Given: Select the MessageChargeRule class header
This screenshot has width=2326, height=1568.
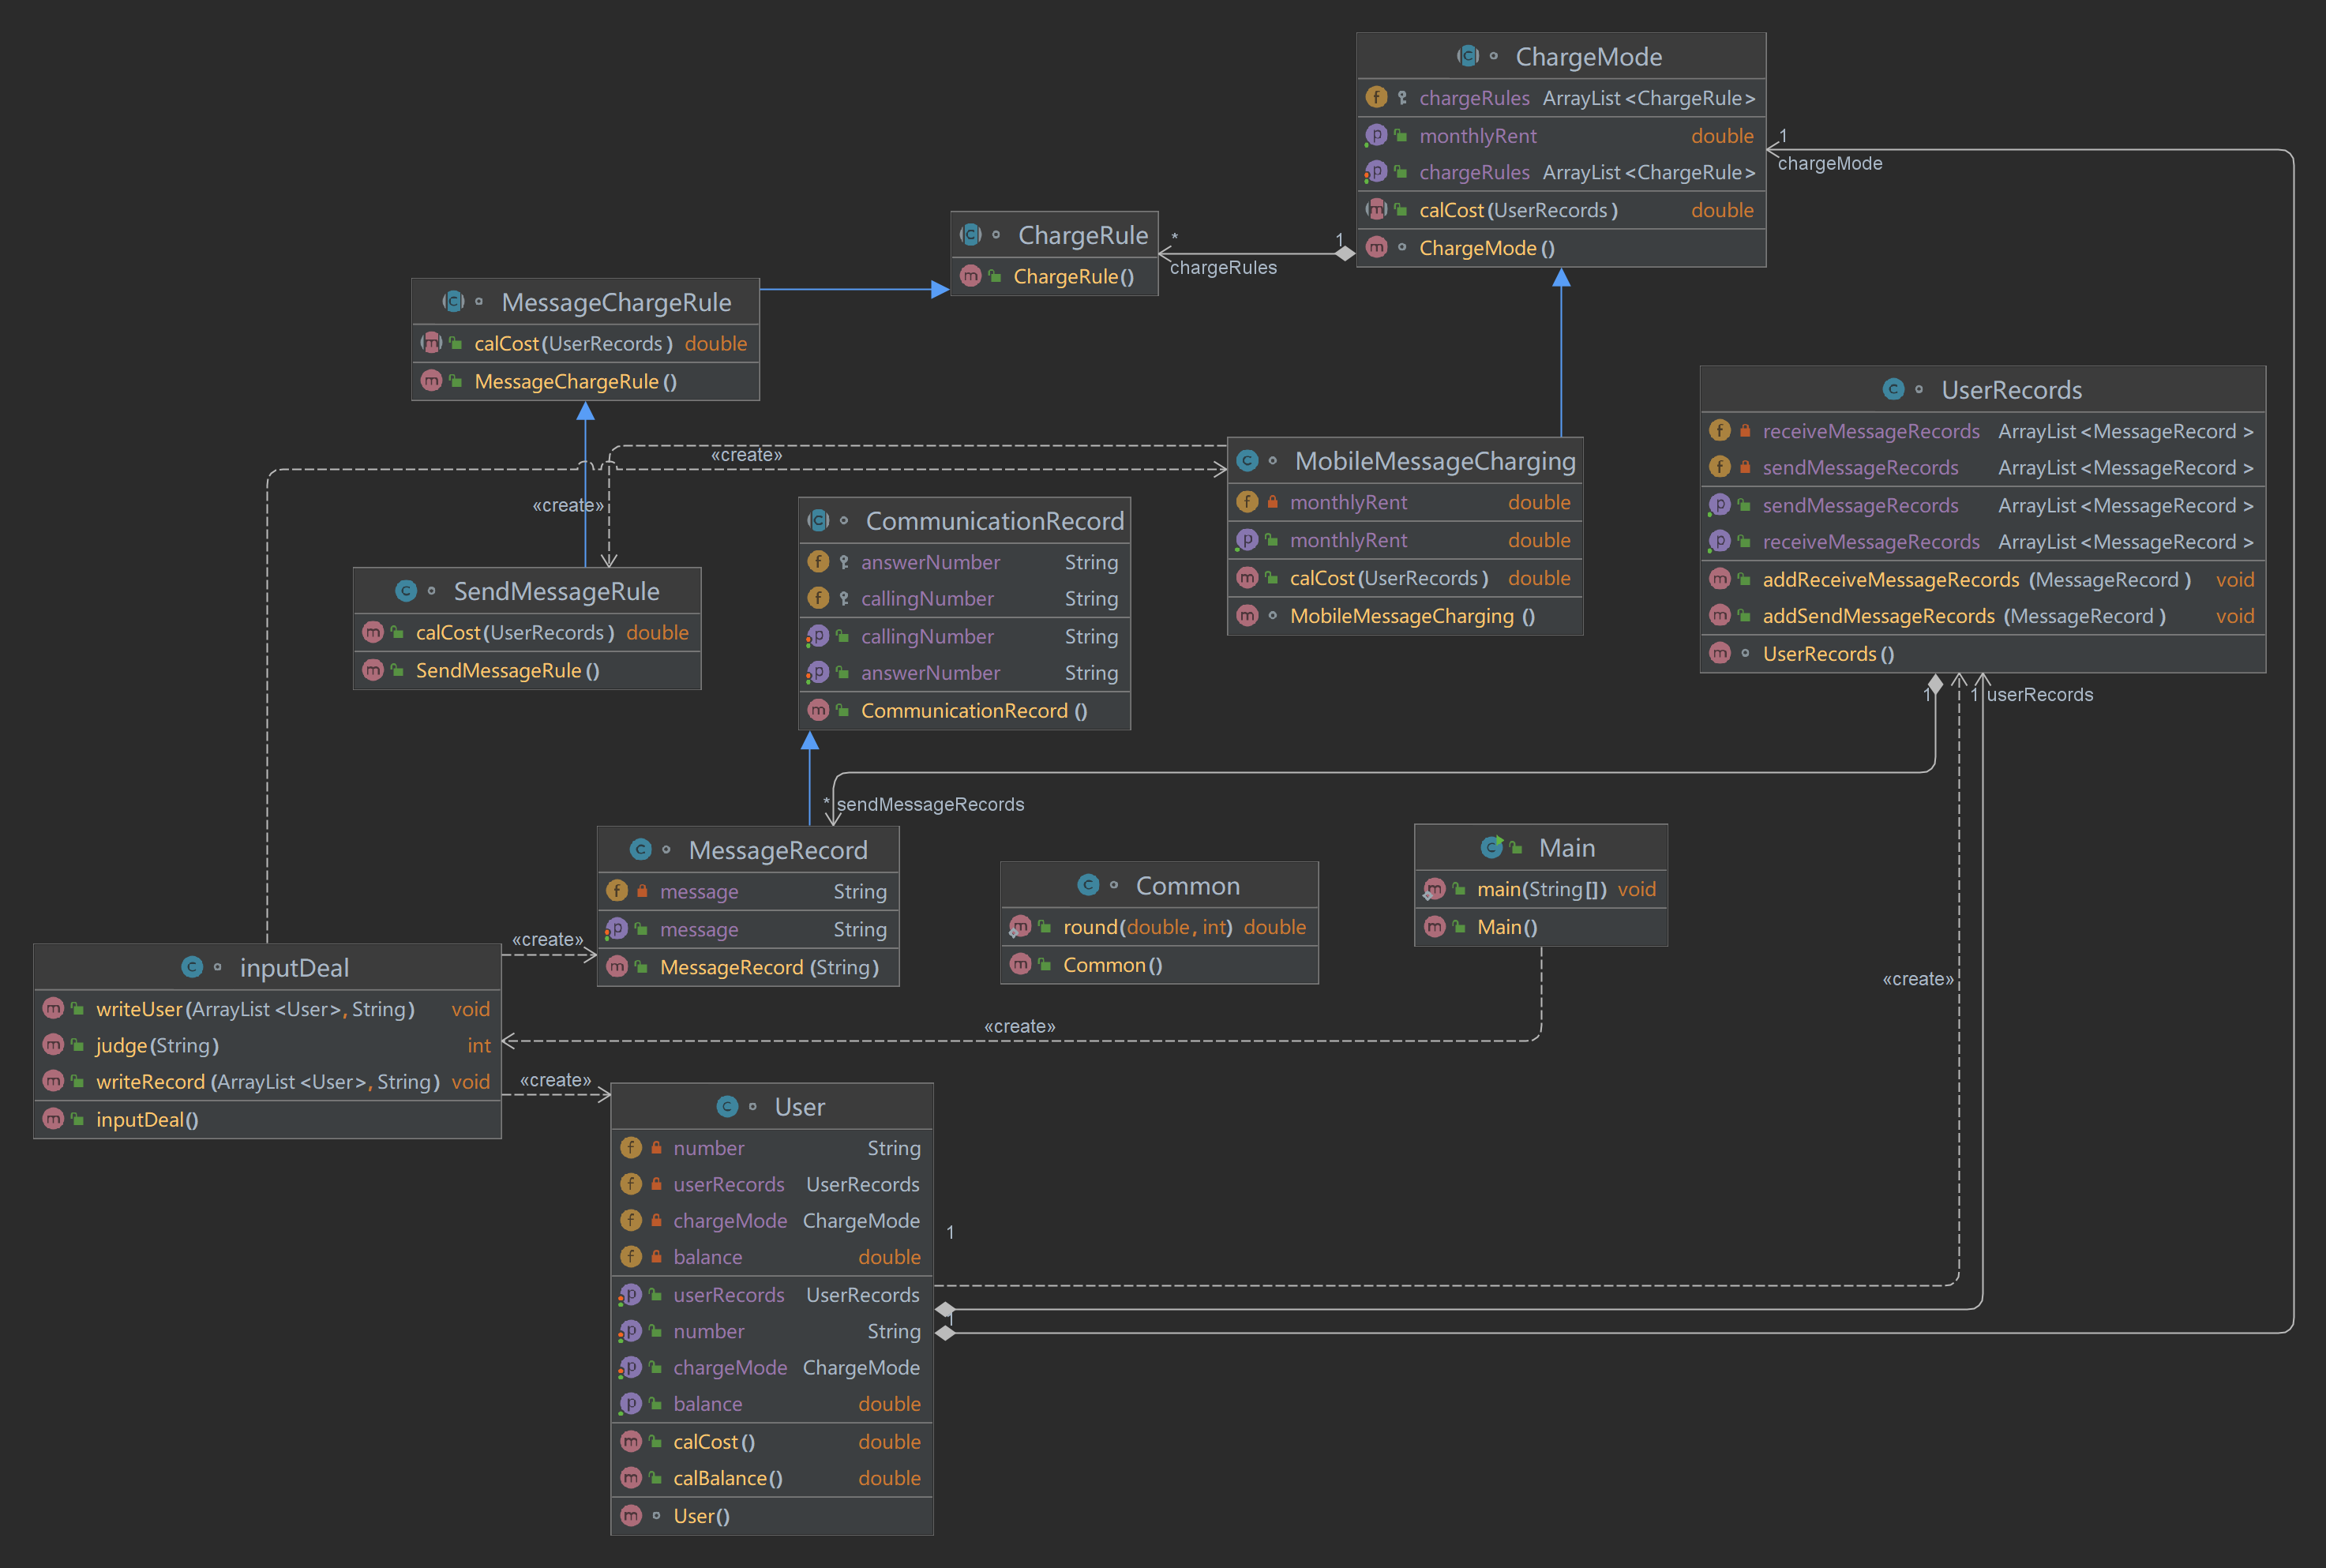Looking at the screenshot, I should pos(616,302).
